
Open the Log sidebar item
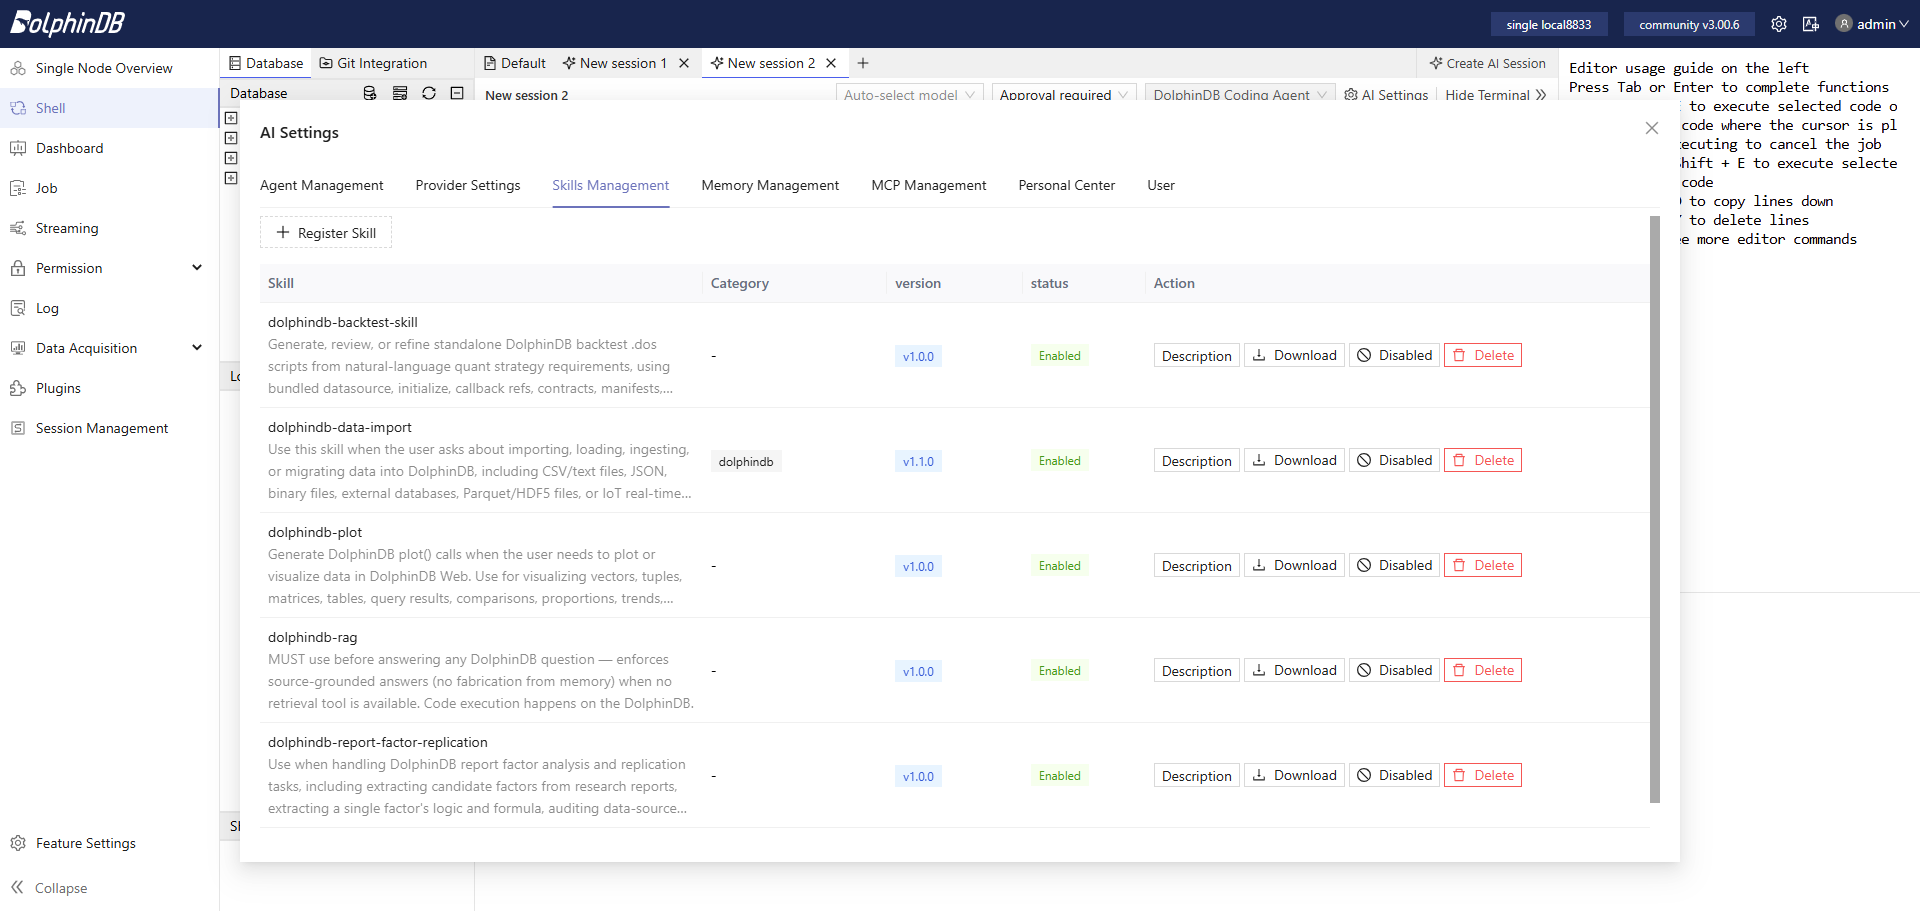pyautogui.click(x=109, y=308)
